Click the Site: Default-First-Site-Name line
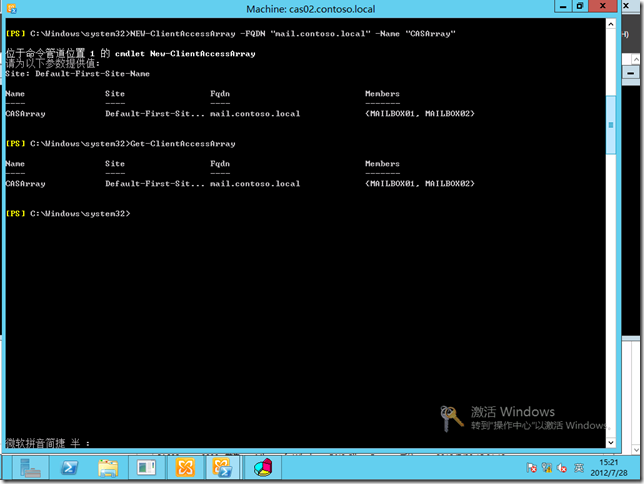This screenshot has width=644, height=484. (78, 74)
